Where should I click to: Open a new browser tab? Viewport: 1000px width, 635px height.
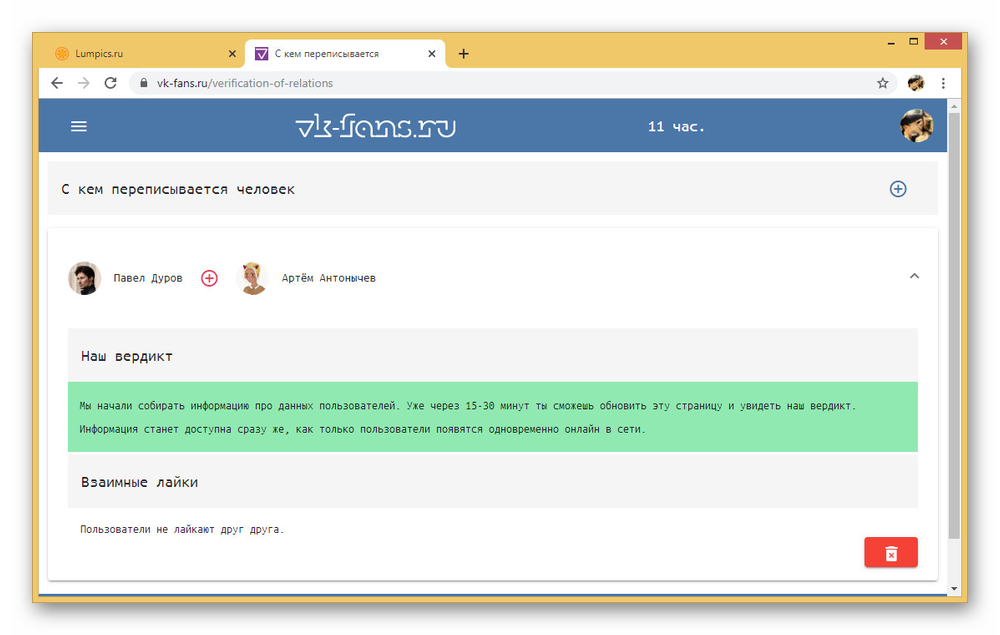pyautogui.click(x=464, y=54)
